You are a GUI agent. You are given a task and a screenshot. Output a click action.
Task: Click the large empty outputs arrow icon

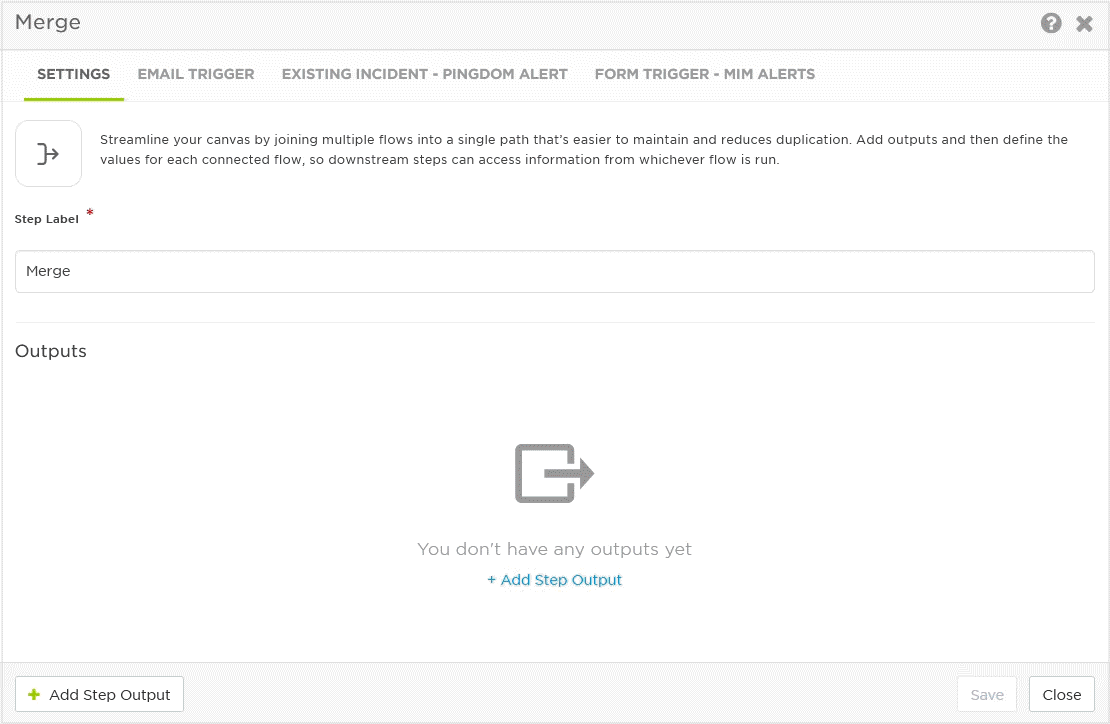pos(554,473)
